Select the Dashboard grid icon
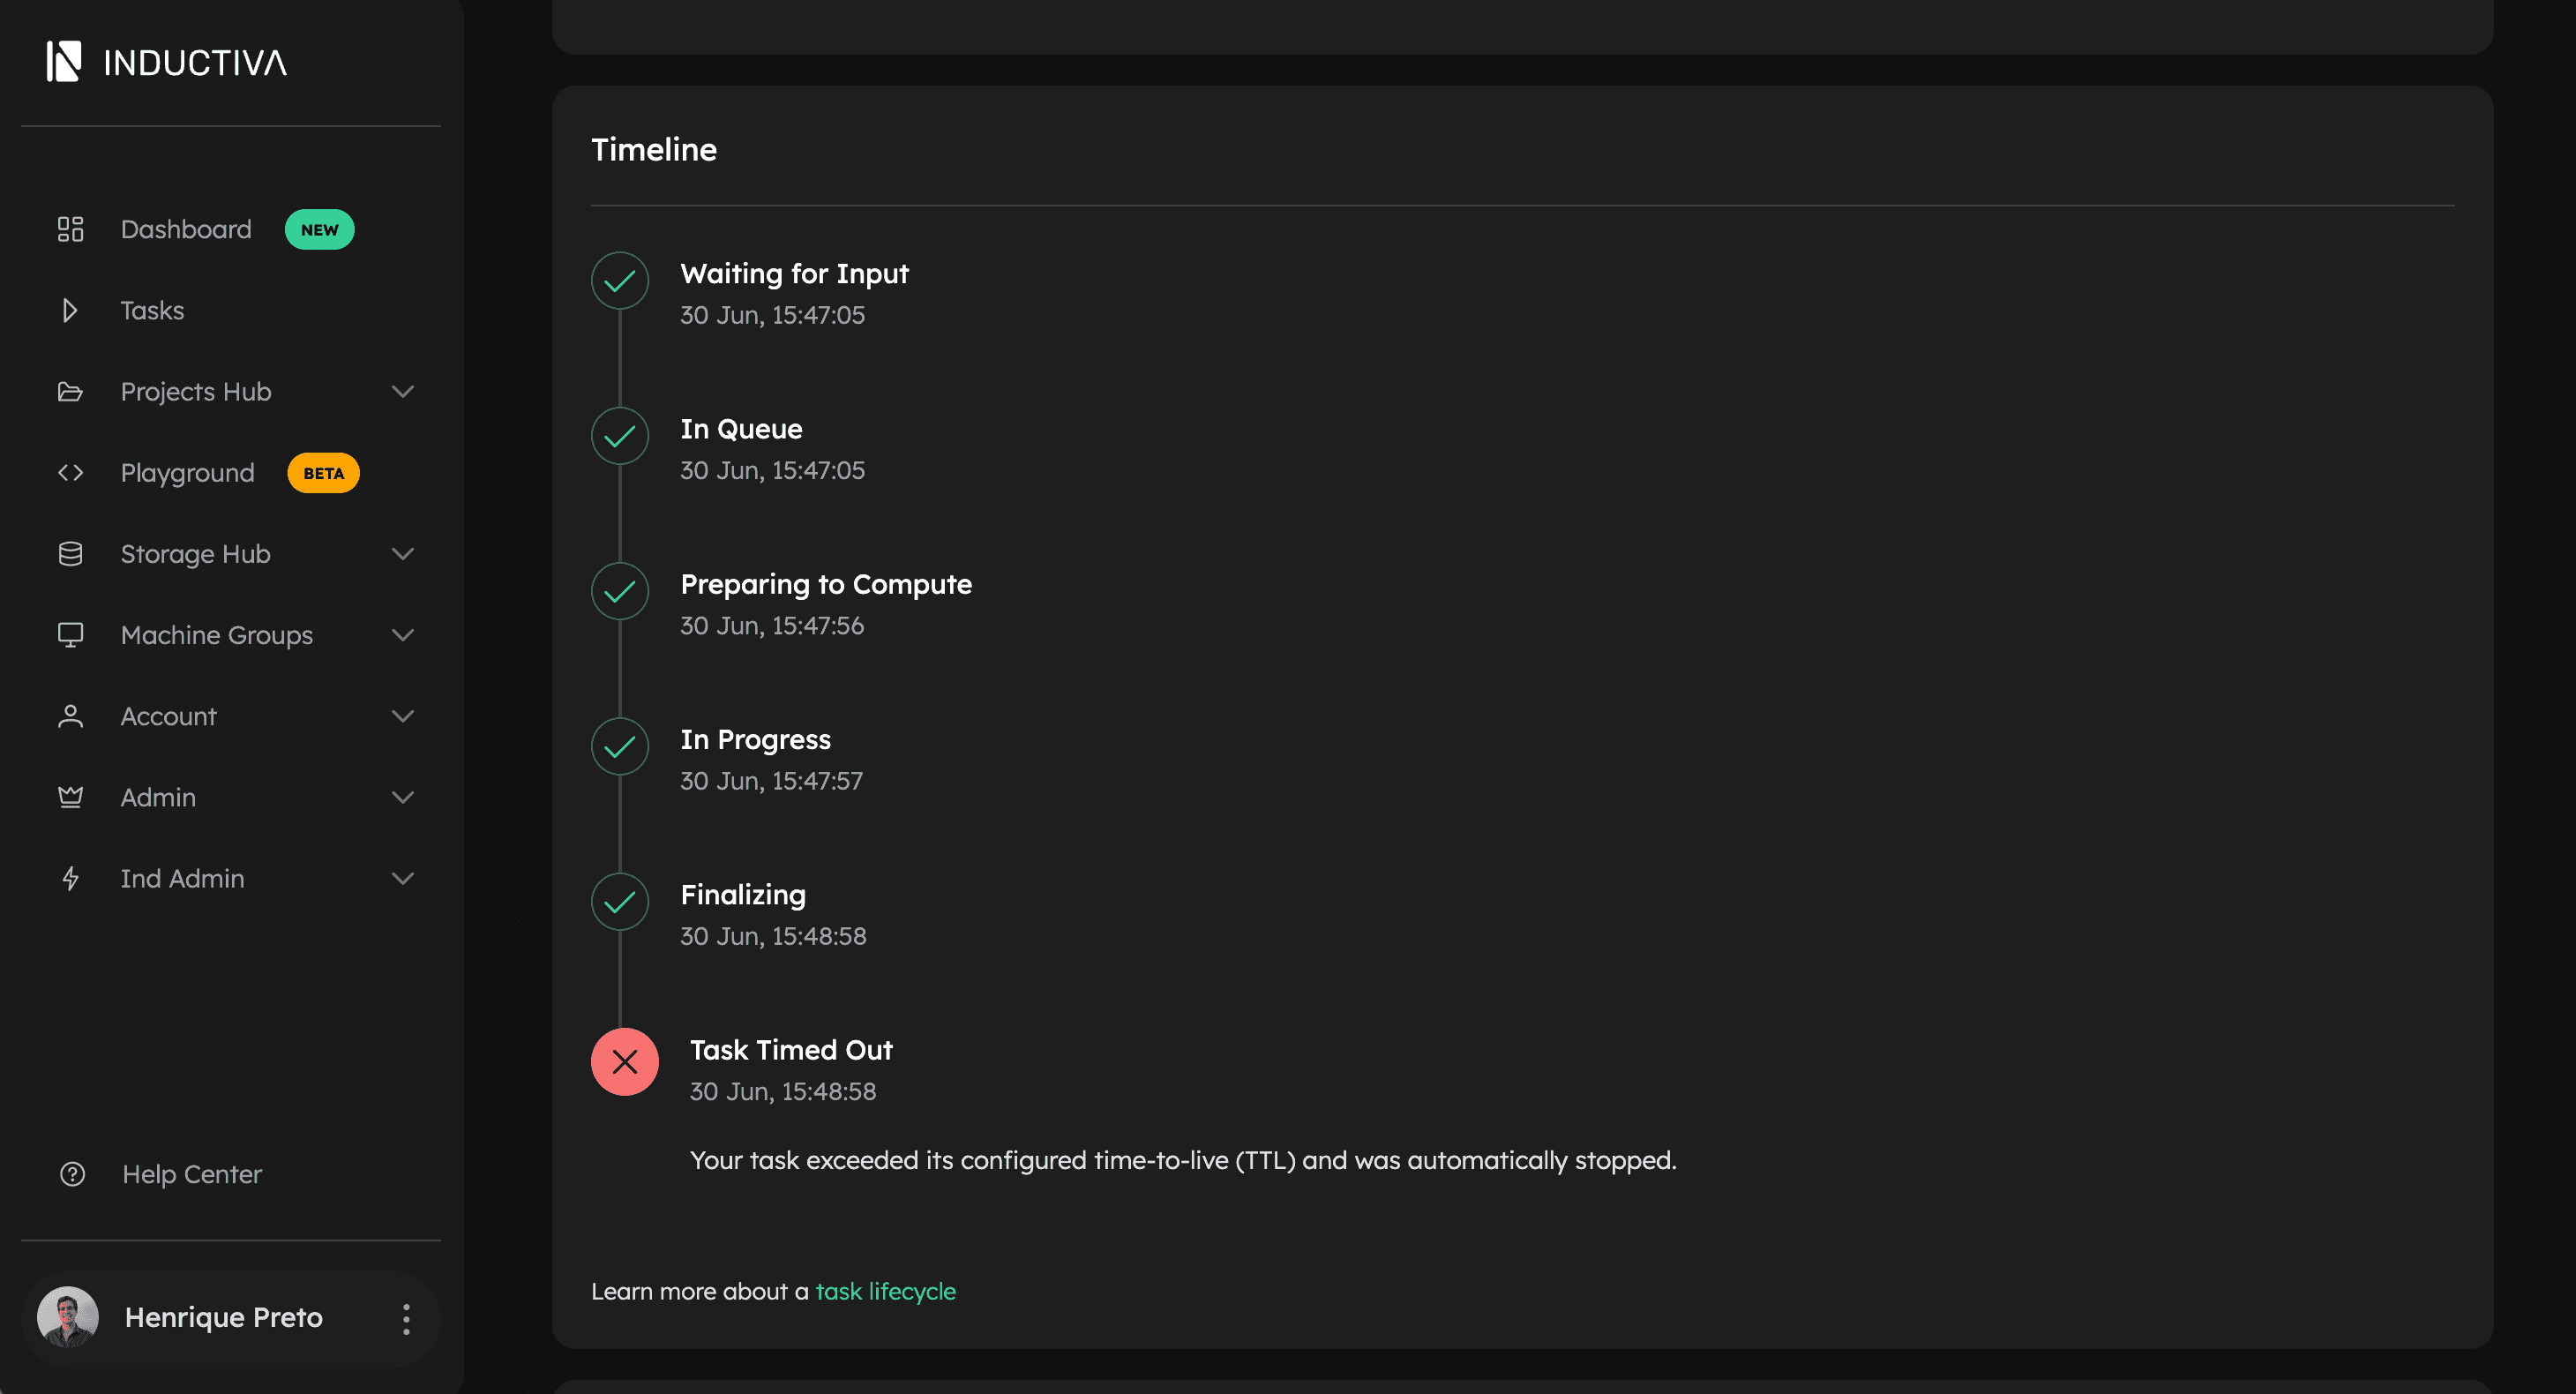The image size is (2576, 1394). (70, 229)
